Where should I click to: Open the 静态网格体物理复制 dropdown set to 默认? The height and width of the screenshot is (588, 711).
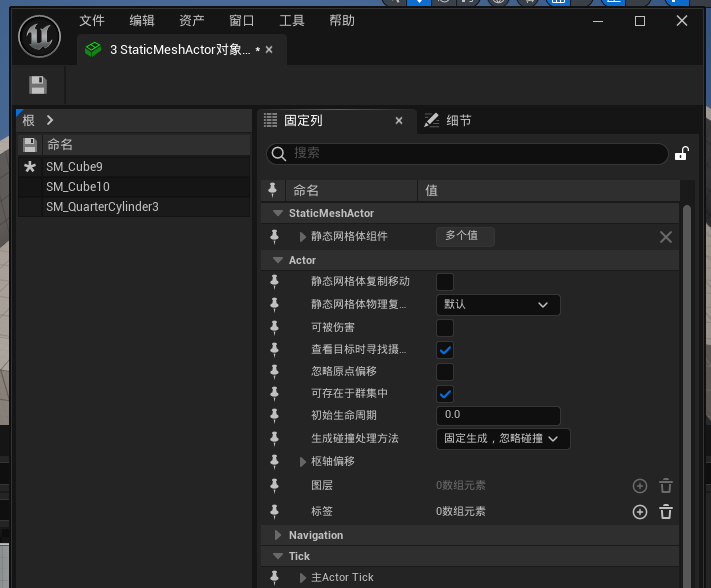(x=498, y=305)
